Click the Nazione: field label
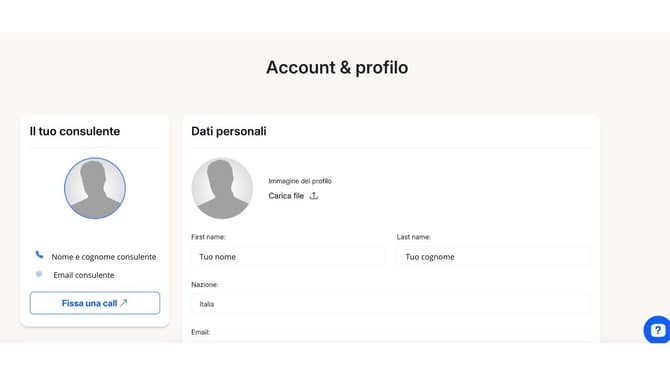 click(205, 285)
